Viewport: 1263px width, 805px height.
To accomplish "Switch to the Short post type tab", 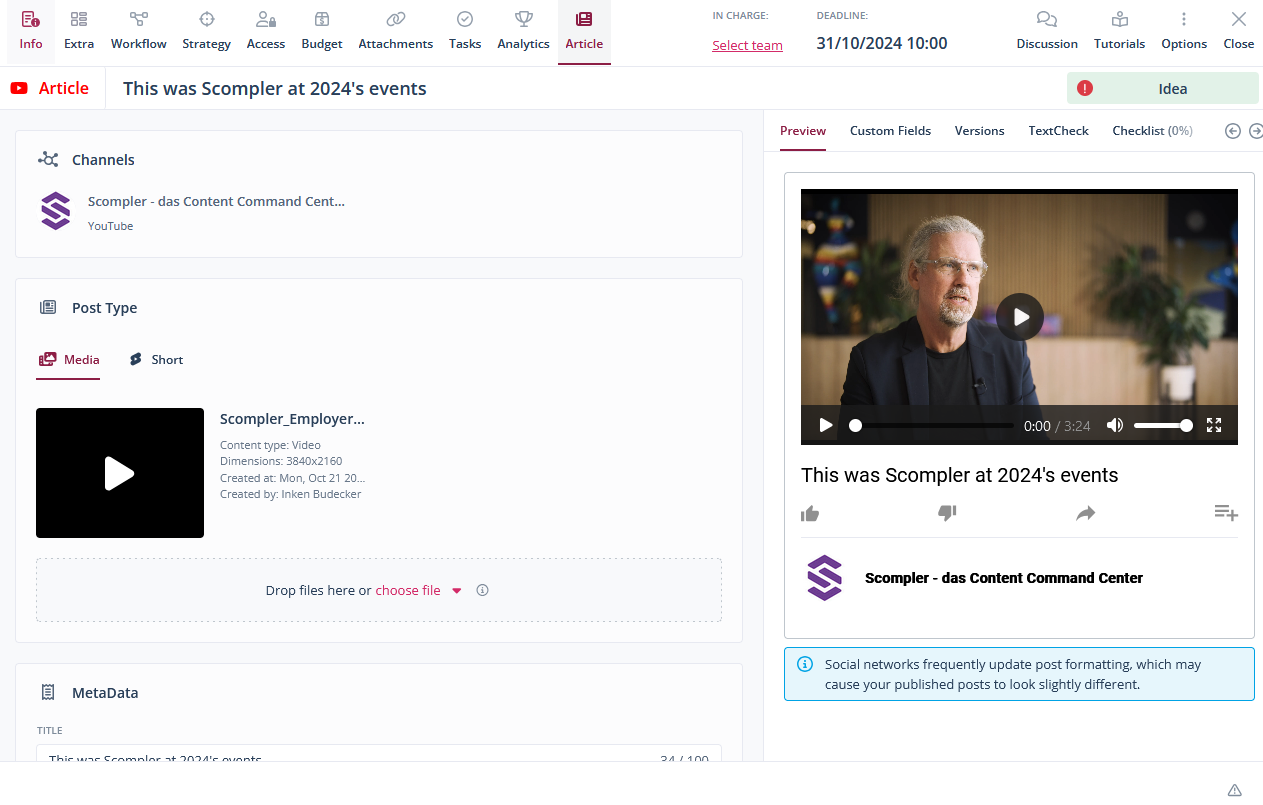I will click(x=156, y=360).
